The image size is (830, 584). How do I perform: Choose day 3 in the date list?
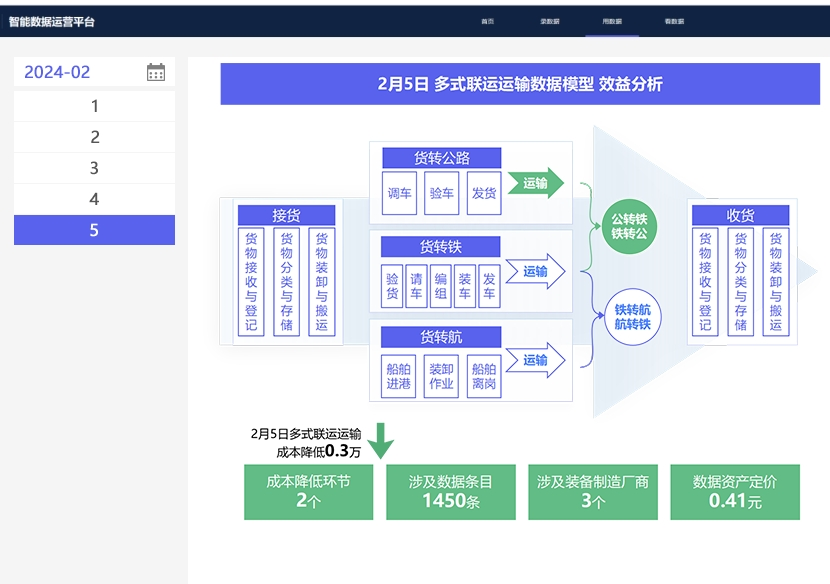[x=95, y=168]
